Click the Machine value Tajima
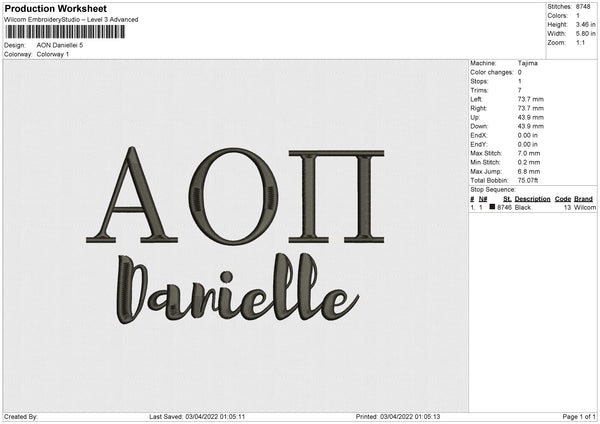 [x=528, y=63]
